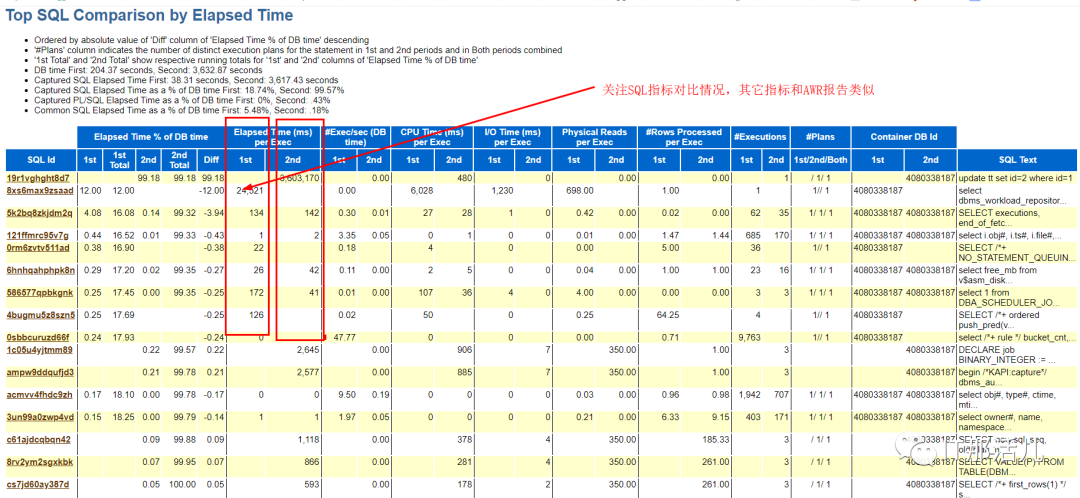Click the 'Top SQL Comparison by Elapsed Time' heading

click(x=149, y=15)
